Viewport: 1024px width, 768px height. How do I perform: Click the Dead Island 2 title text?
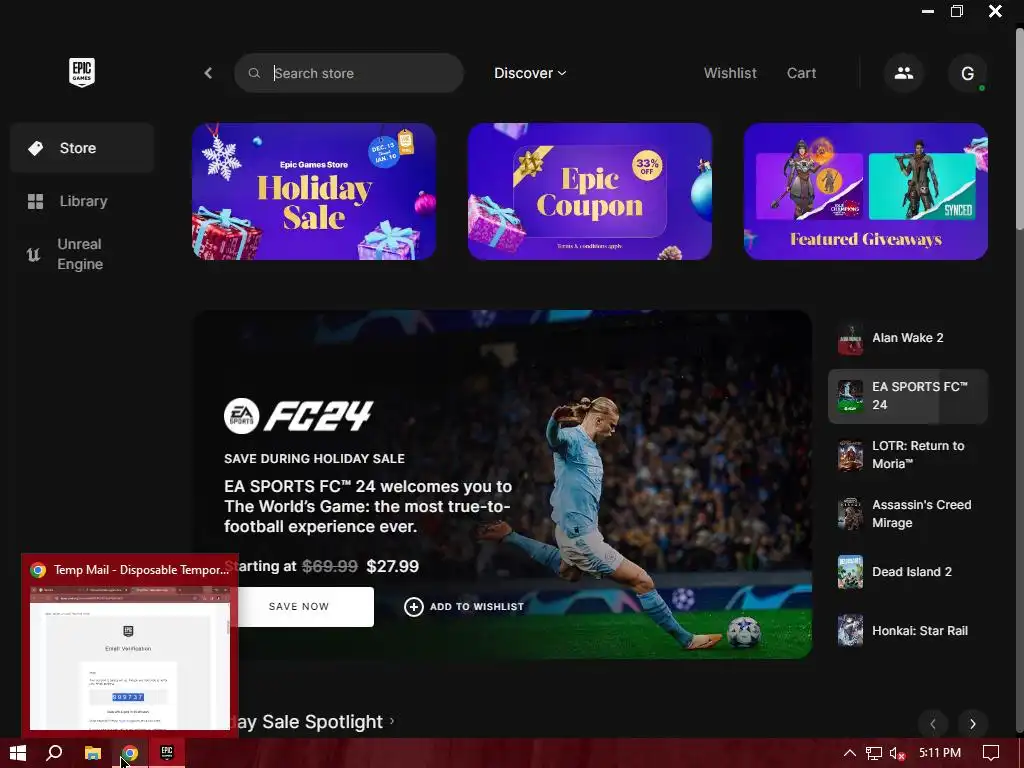[912, 572]
